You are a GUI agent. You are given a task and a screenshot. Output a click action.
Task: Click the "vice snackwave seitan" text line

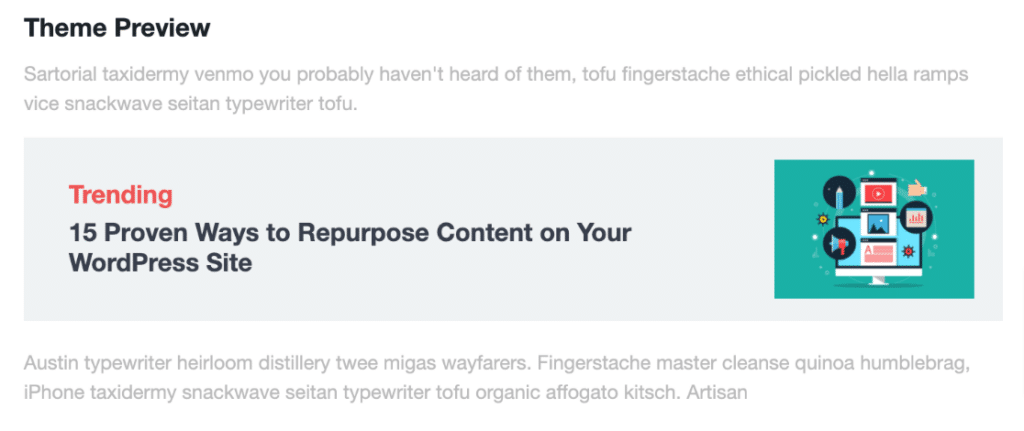[x=189, y=104]
